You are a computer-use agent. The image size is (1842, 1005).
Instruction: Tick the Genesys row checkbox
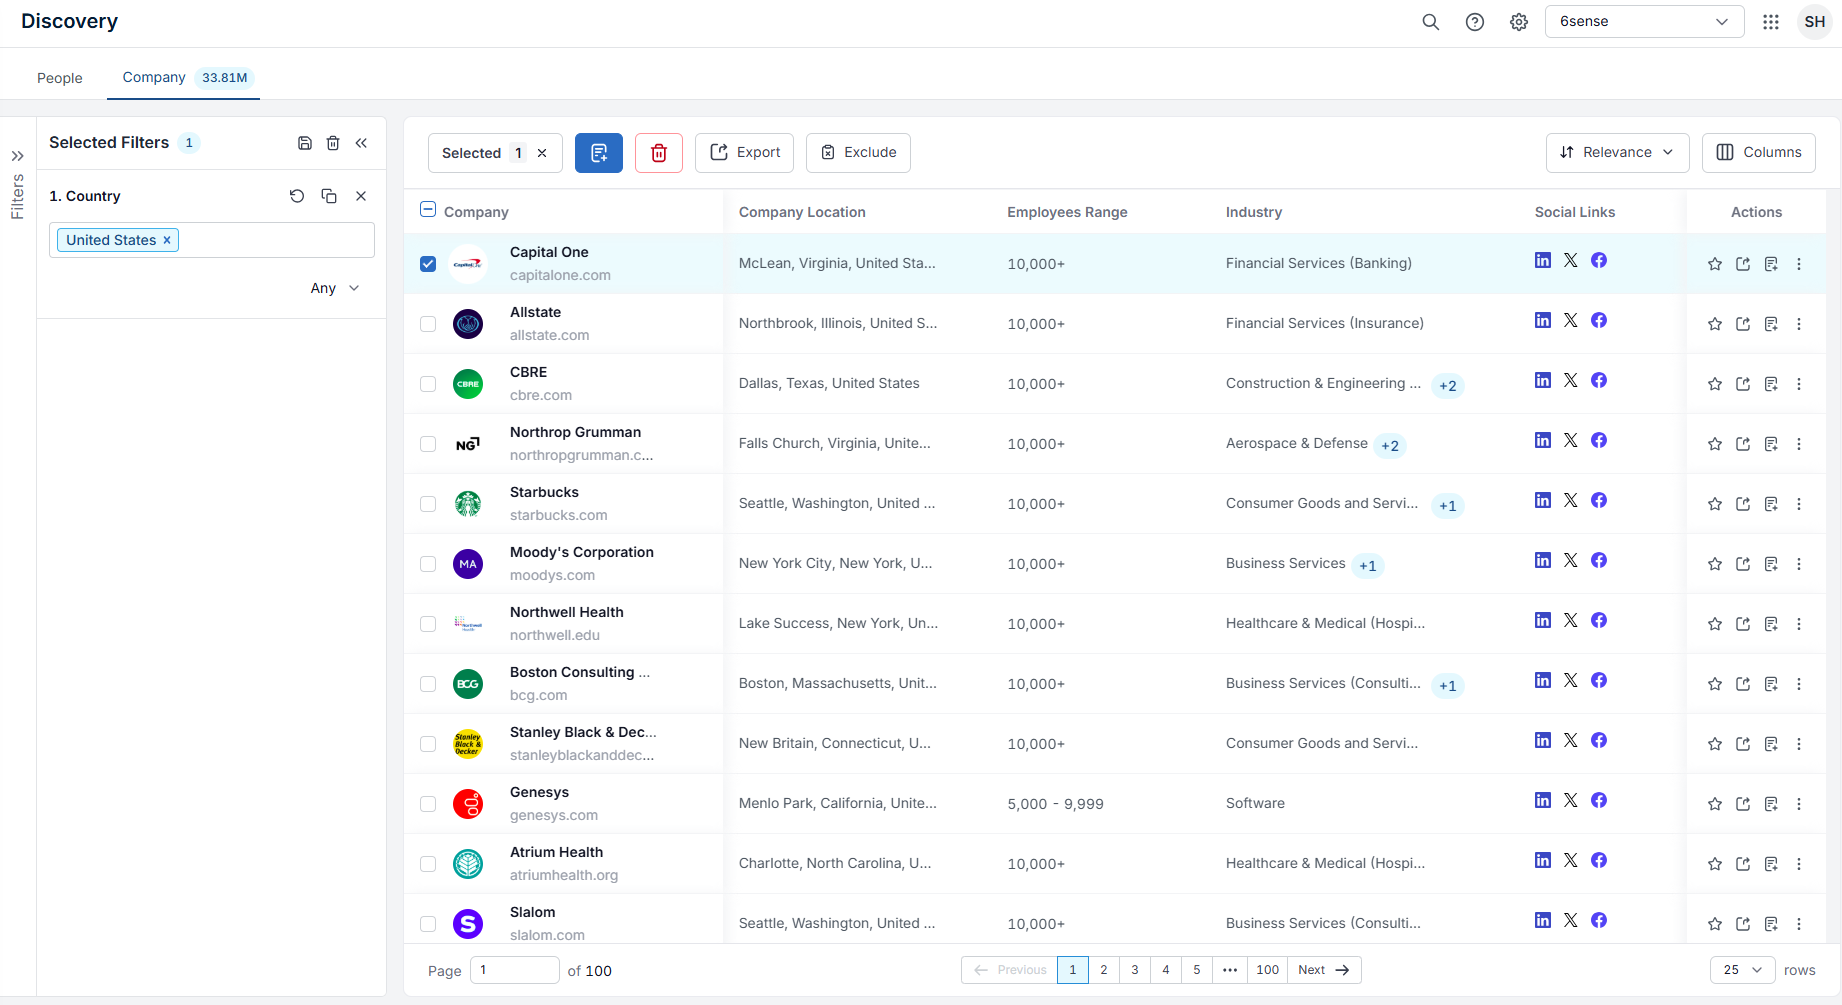click(428, 804)
